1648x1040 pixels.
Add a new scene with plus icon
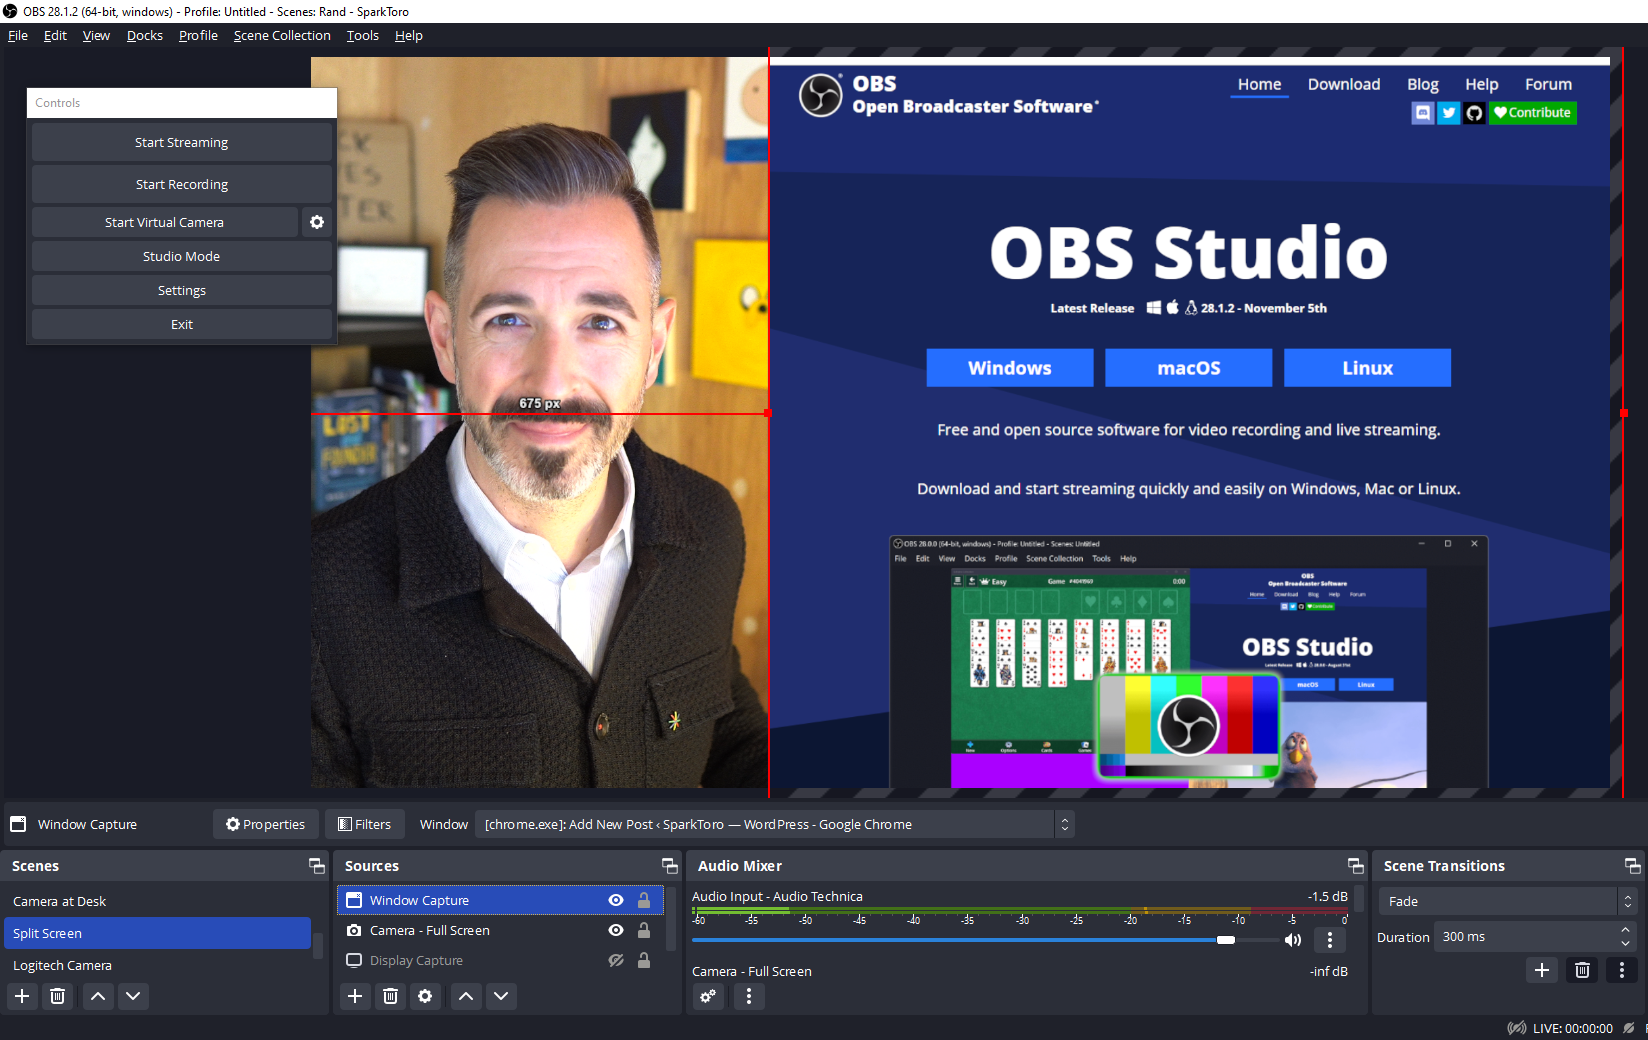[x=22, y=996]
